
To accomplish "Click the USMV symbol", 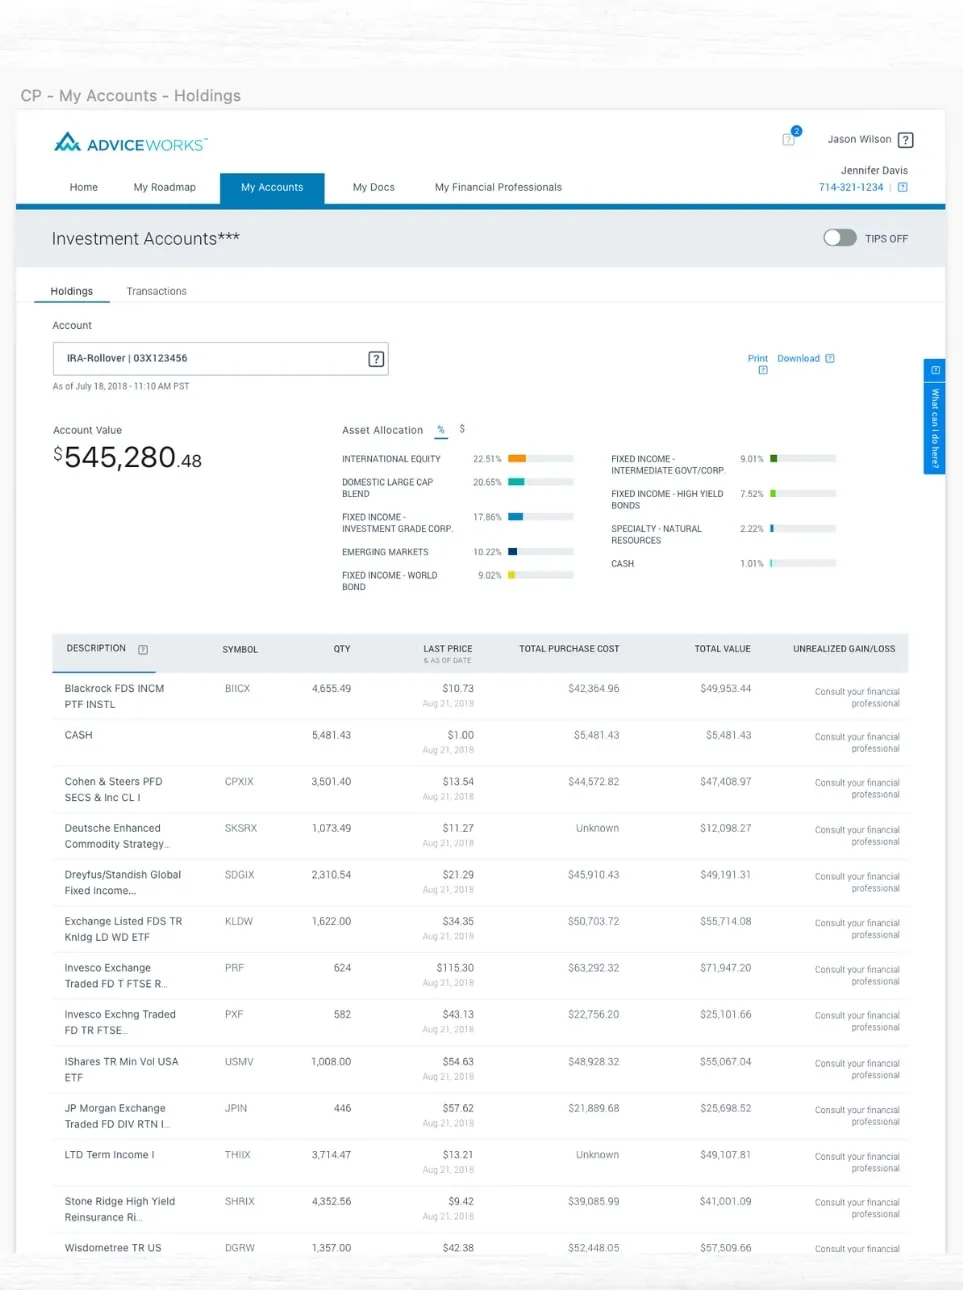I will click(x=239, y=1062).
